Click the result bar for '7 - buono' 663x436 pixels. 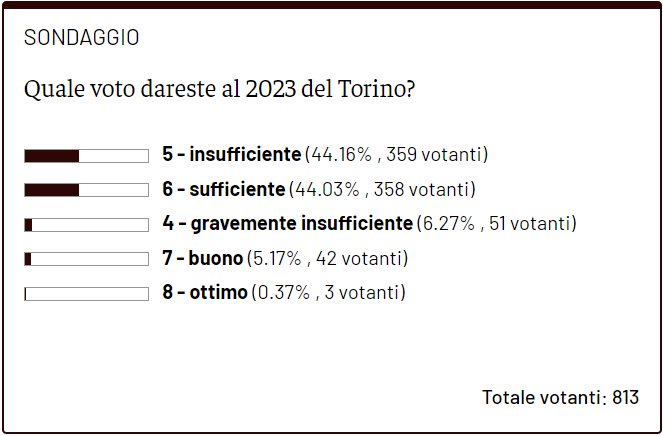tap(86, 259)
